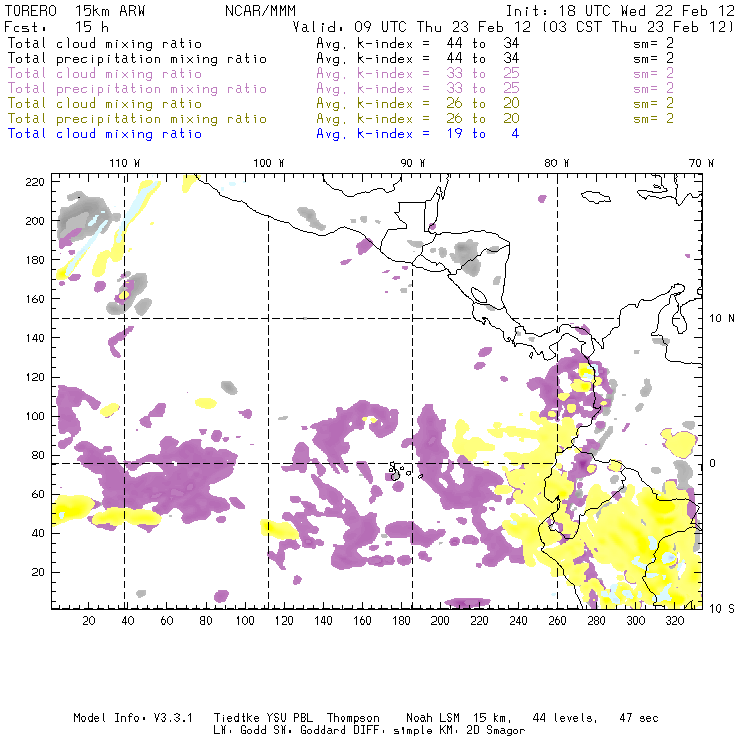
Task: Select the "NCAR/MMM" header label
Action: click(260, 11)
